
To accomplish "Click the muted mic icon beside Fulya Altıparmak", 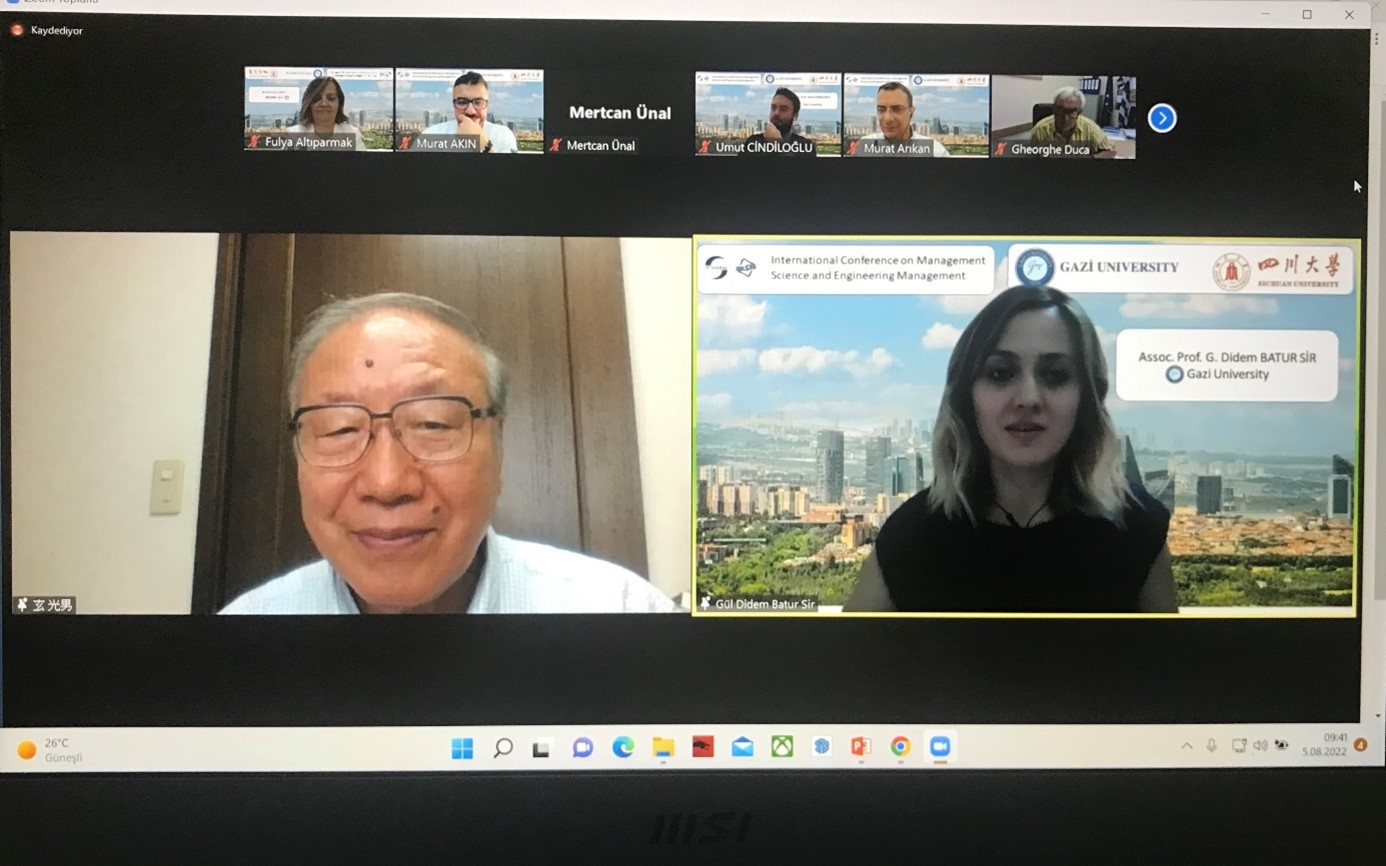I will coord(254,142).
